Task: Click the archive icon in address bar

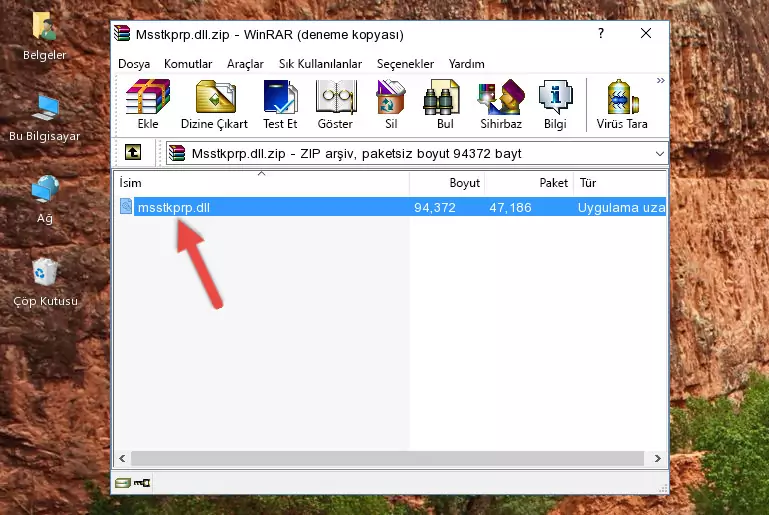Action: click(x=177, y=154)
